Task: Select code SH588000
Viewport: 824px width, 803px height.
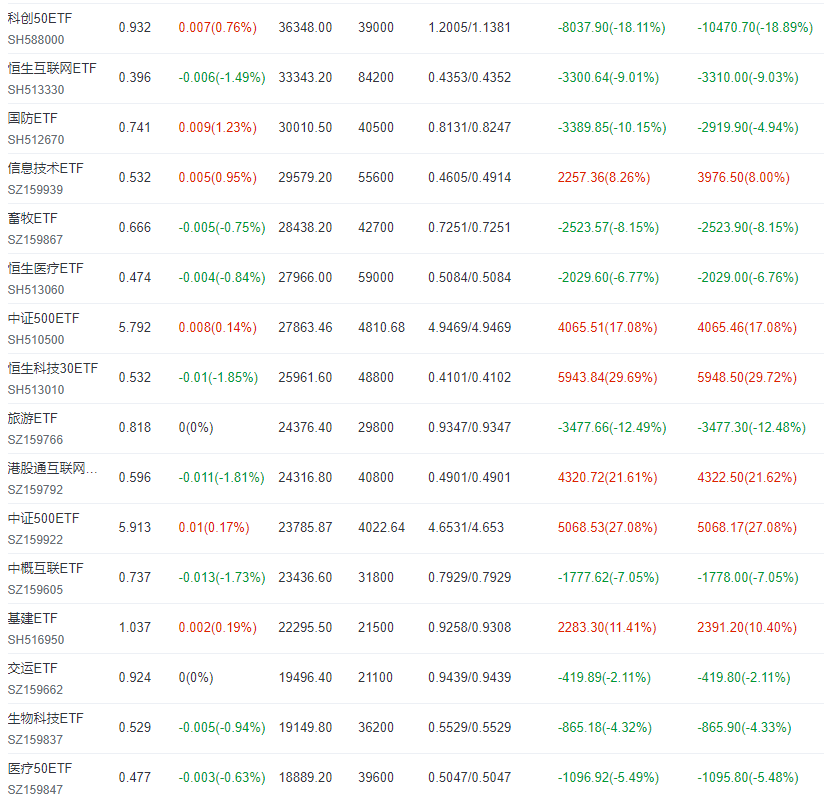Action: click(36, 40)
